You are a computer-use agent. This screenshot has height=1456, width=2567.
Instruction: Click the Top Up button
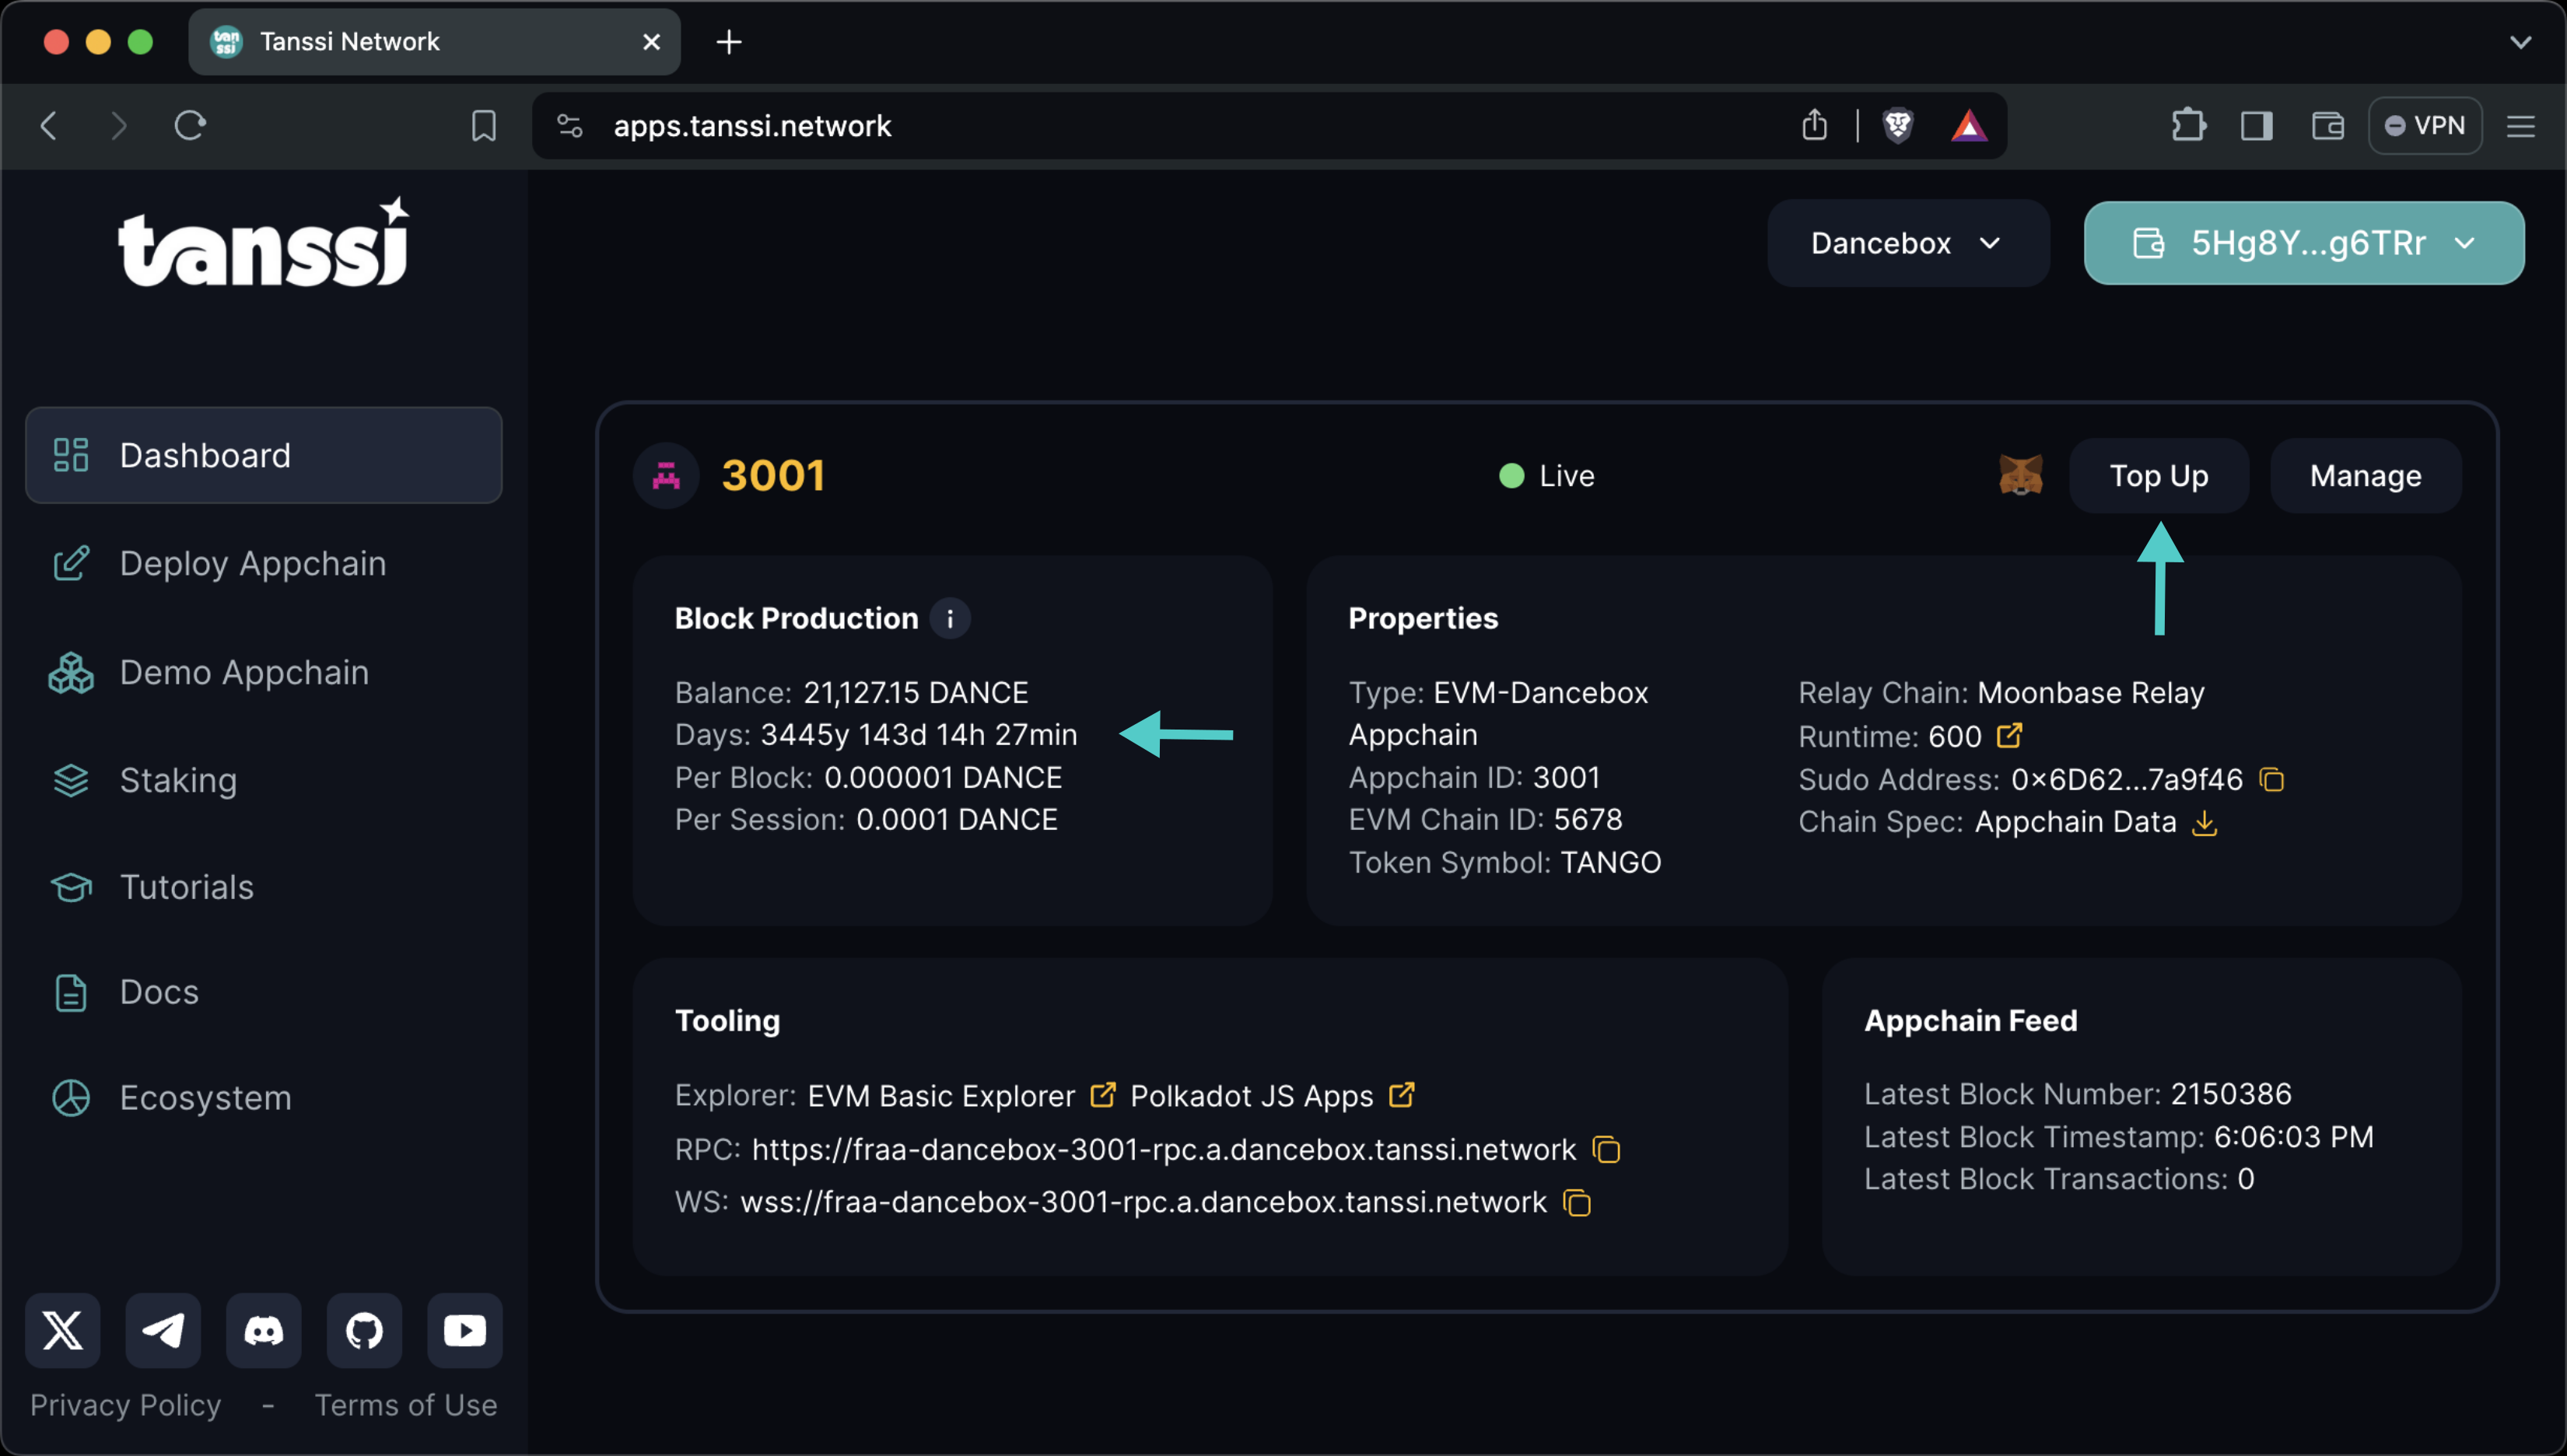(2159, 474)
